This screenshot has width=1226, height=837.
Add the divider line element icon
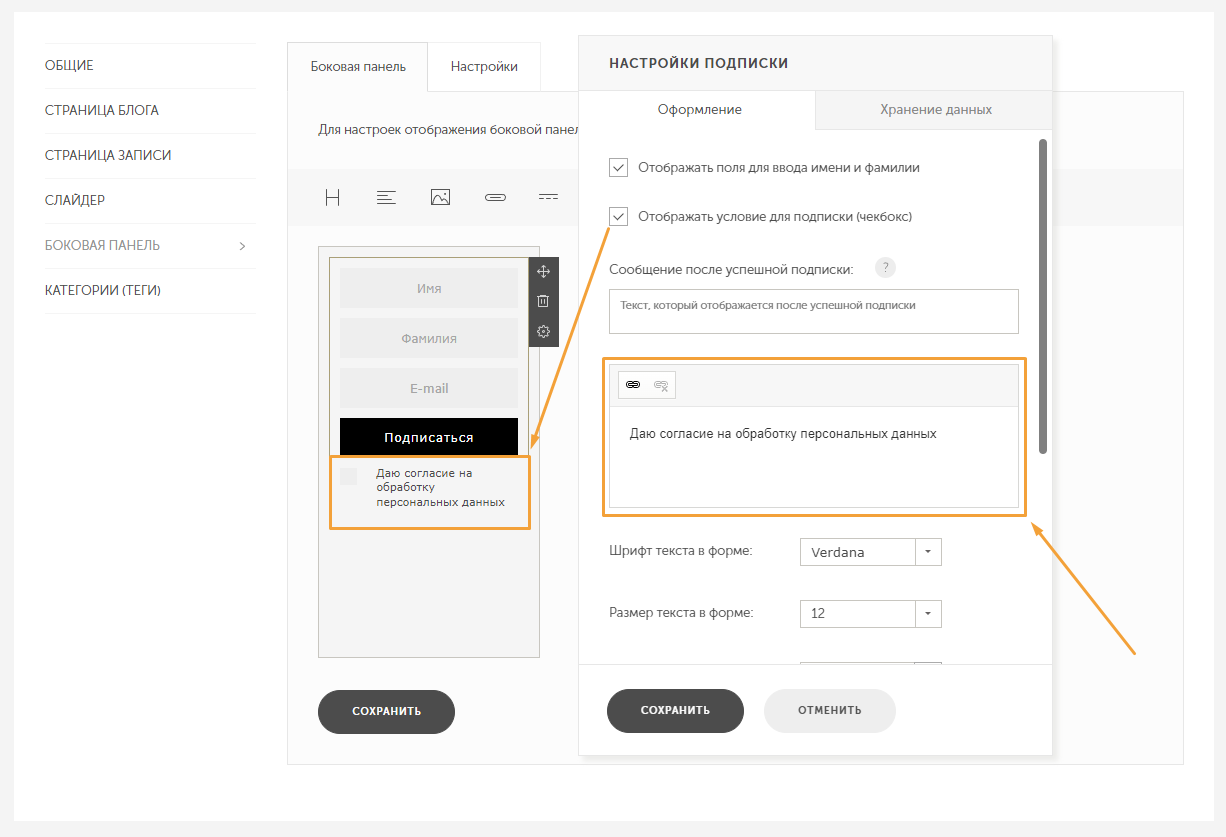click(x=548, y=197)
